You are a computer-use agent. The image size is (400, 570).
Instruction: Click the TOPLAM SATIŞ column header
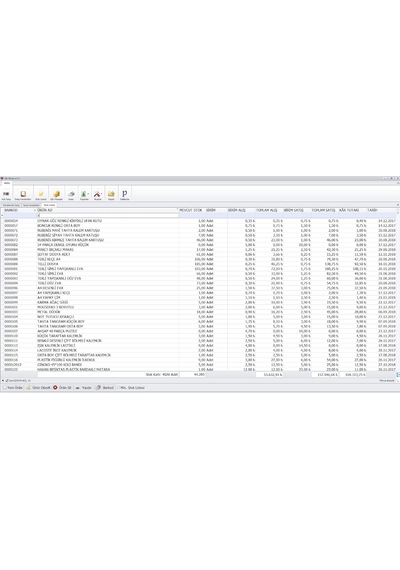pos(325,210)
